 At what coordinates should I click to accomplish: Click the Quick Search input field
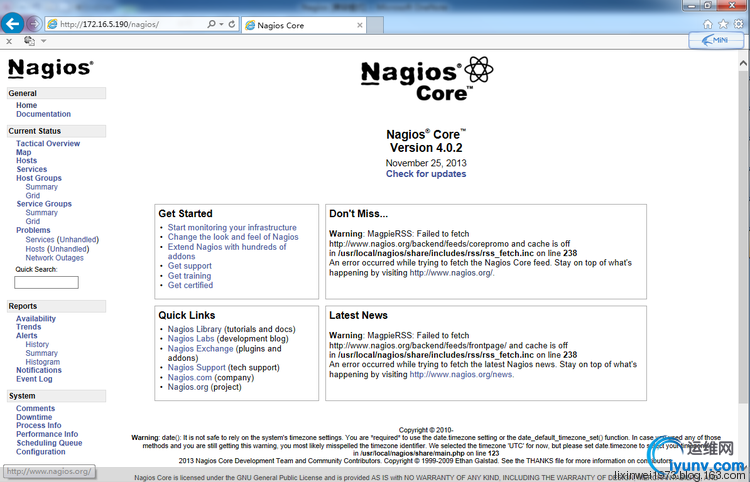click(46, 283)
